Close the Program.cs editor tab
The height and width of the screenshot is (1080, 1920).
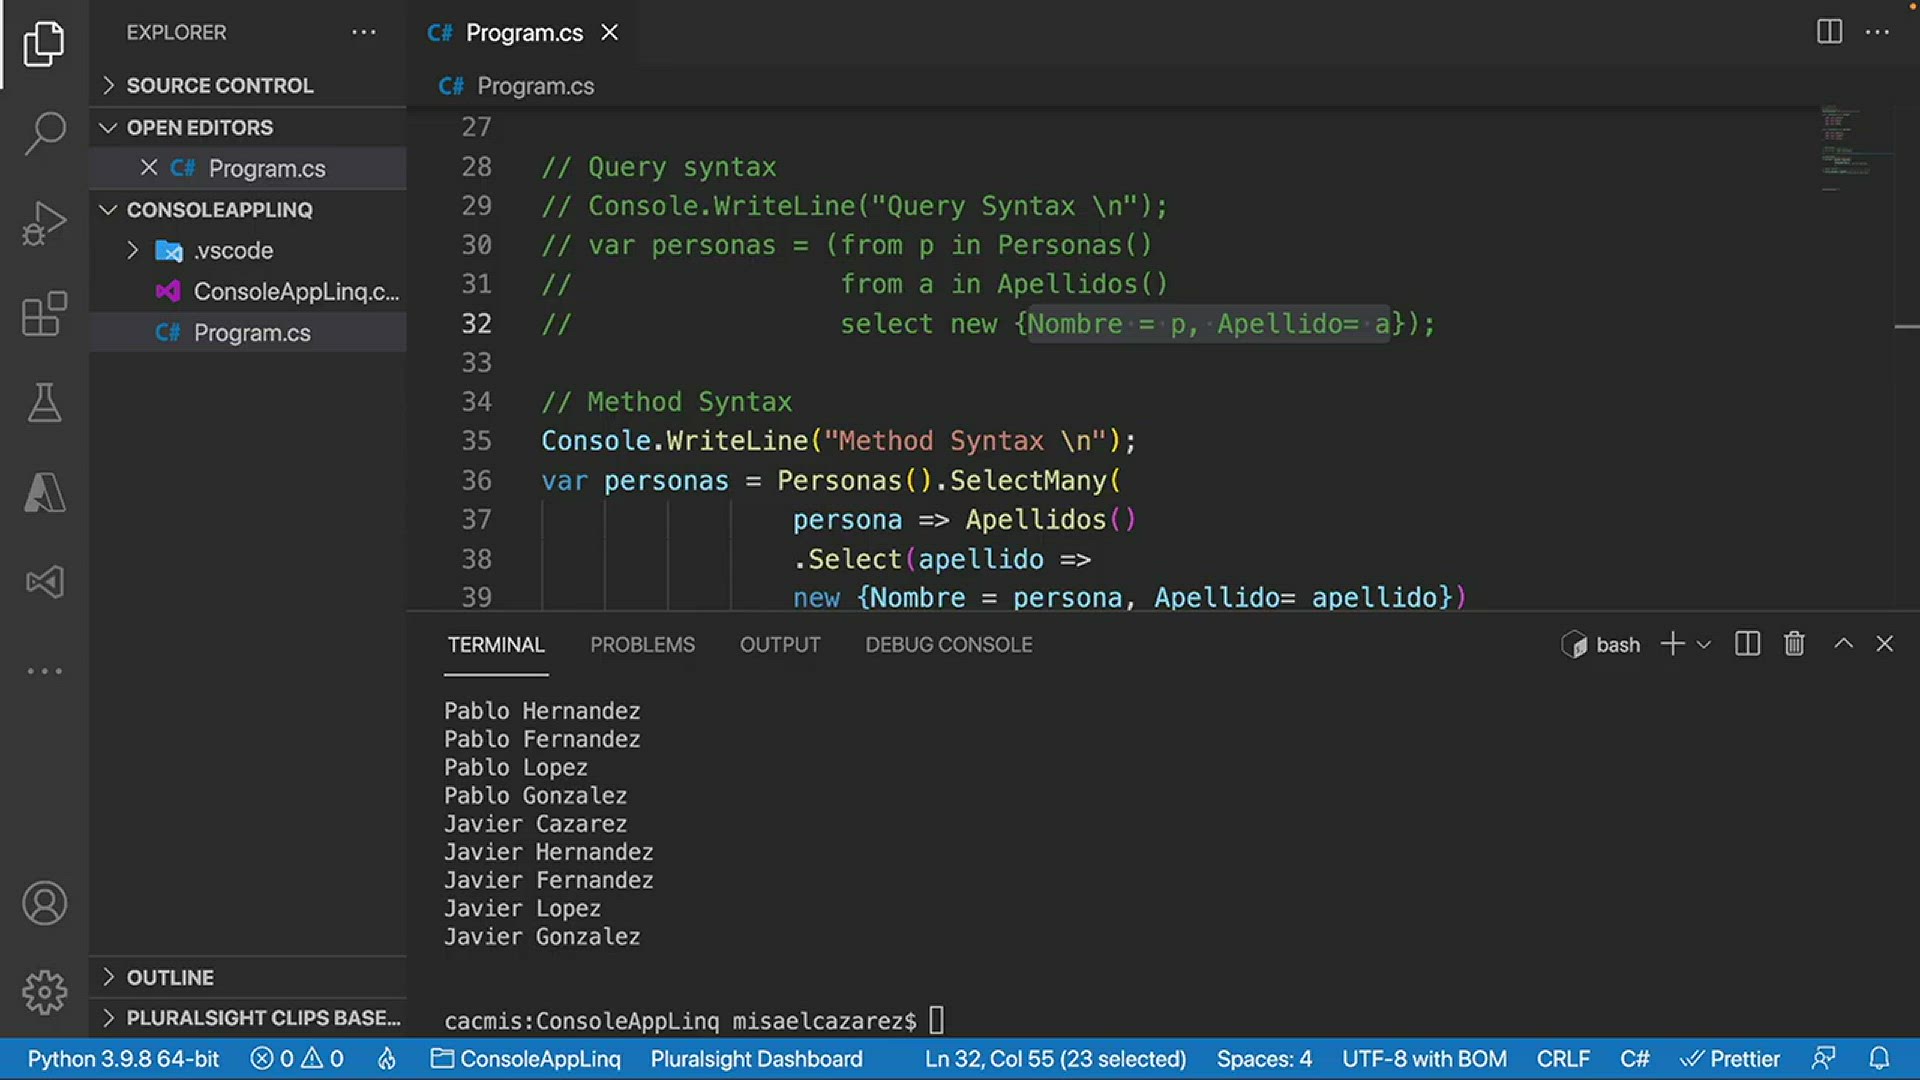pyautogui.click(x=609, y=32)
